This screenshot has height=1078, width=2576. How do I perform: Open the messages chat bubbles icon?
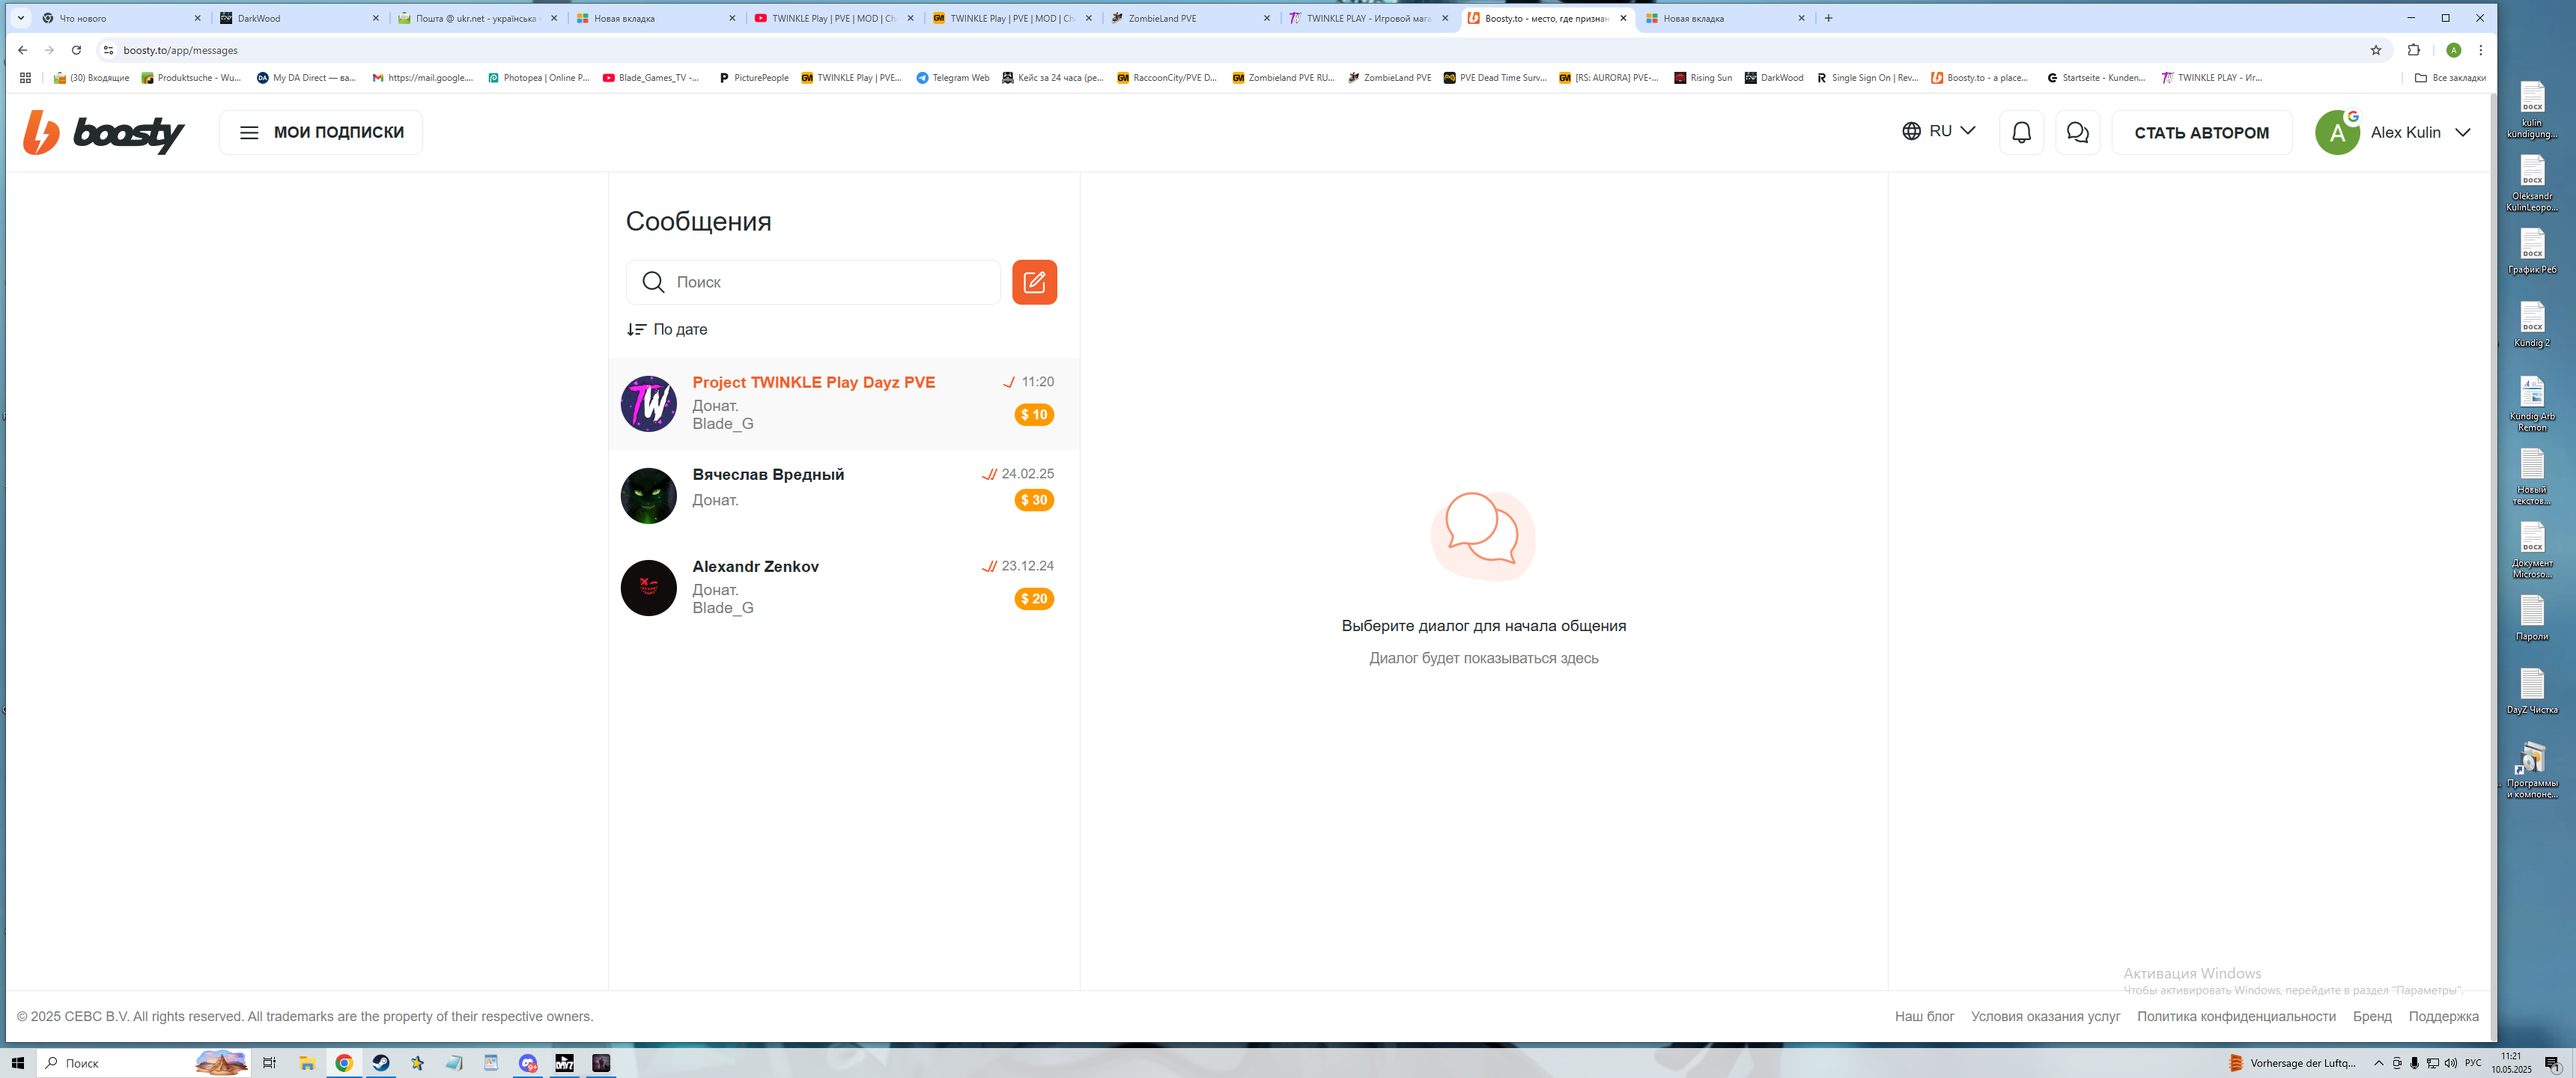(x=2077, y=132)
